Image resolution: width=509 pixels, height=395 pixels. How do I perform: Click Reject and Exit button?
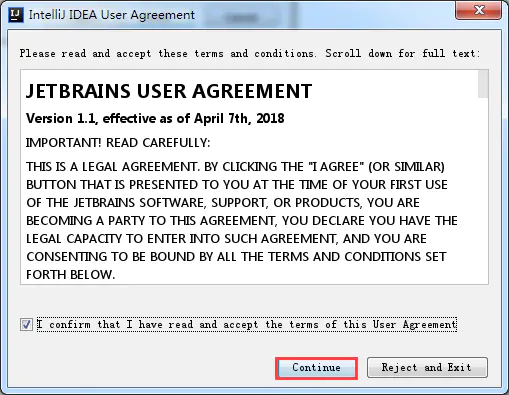427,368
